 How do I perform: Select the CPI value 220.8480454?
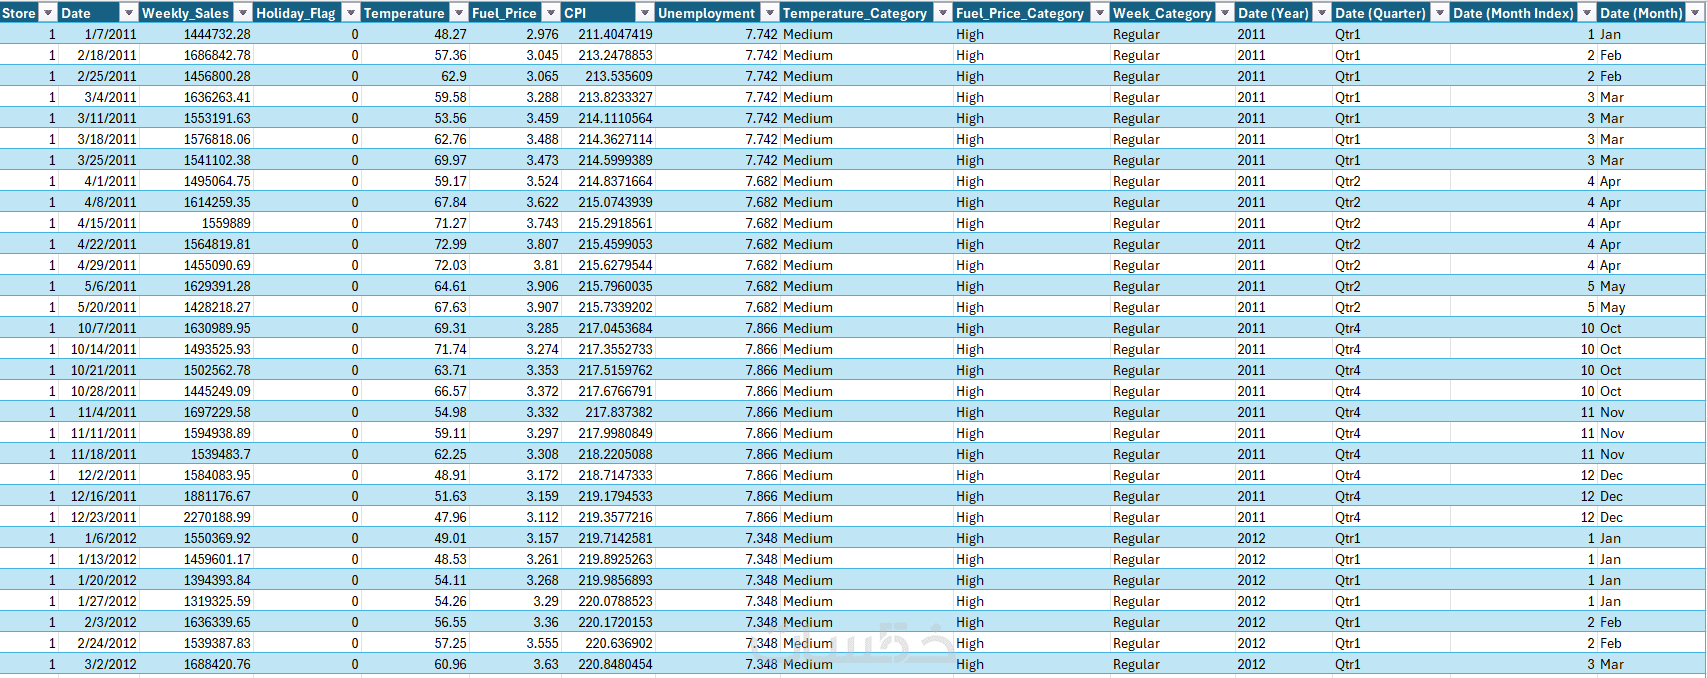(x=615, y=664)
